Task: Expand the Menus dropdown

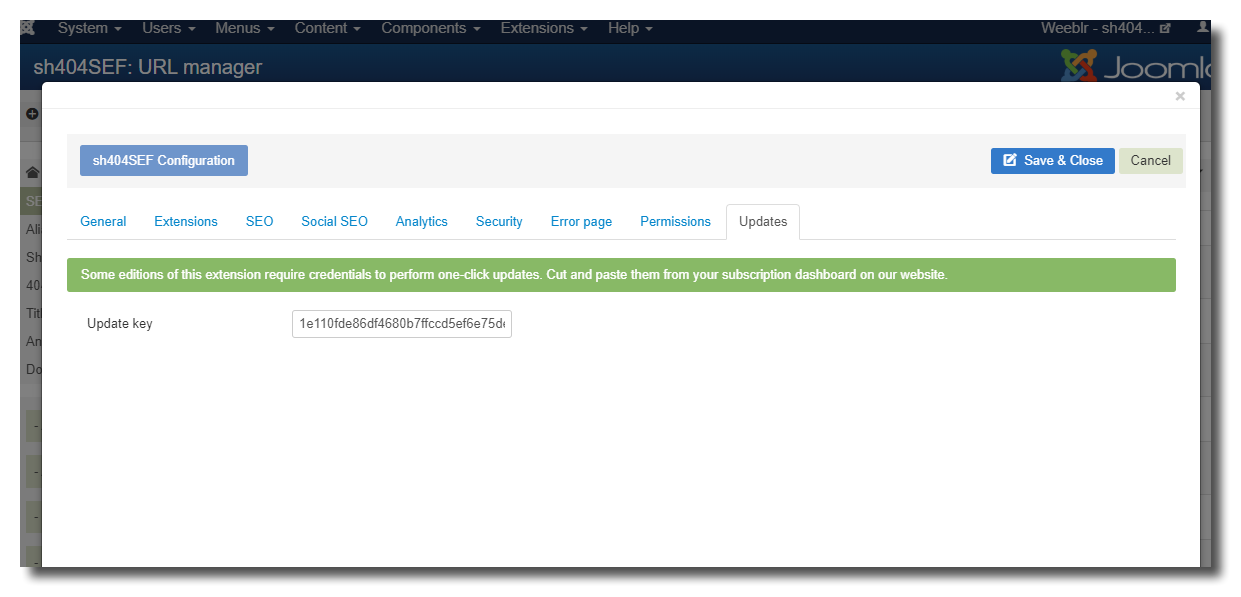Action: point(245,28)
